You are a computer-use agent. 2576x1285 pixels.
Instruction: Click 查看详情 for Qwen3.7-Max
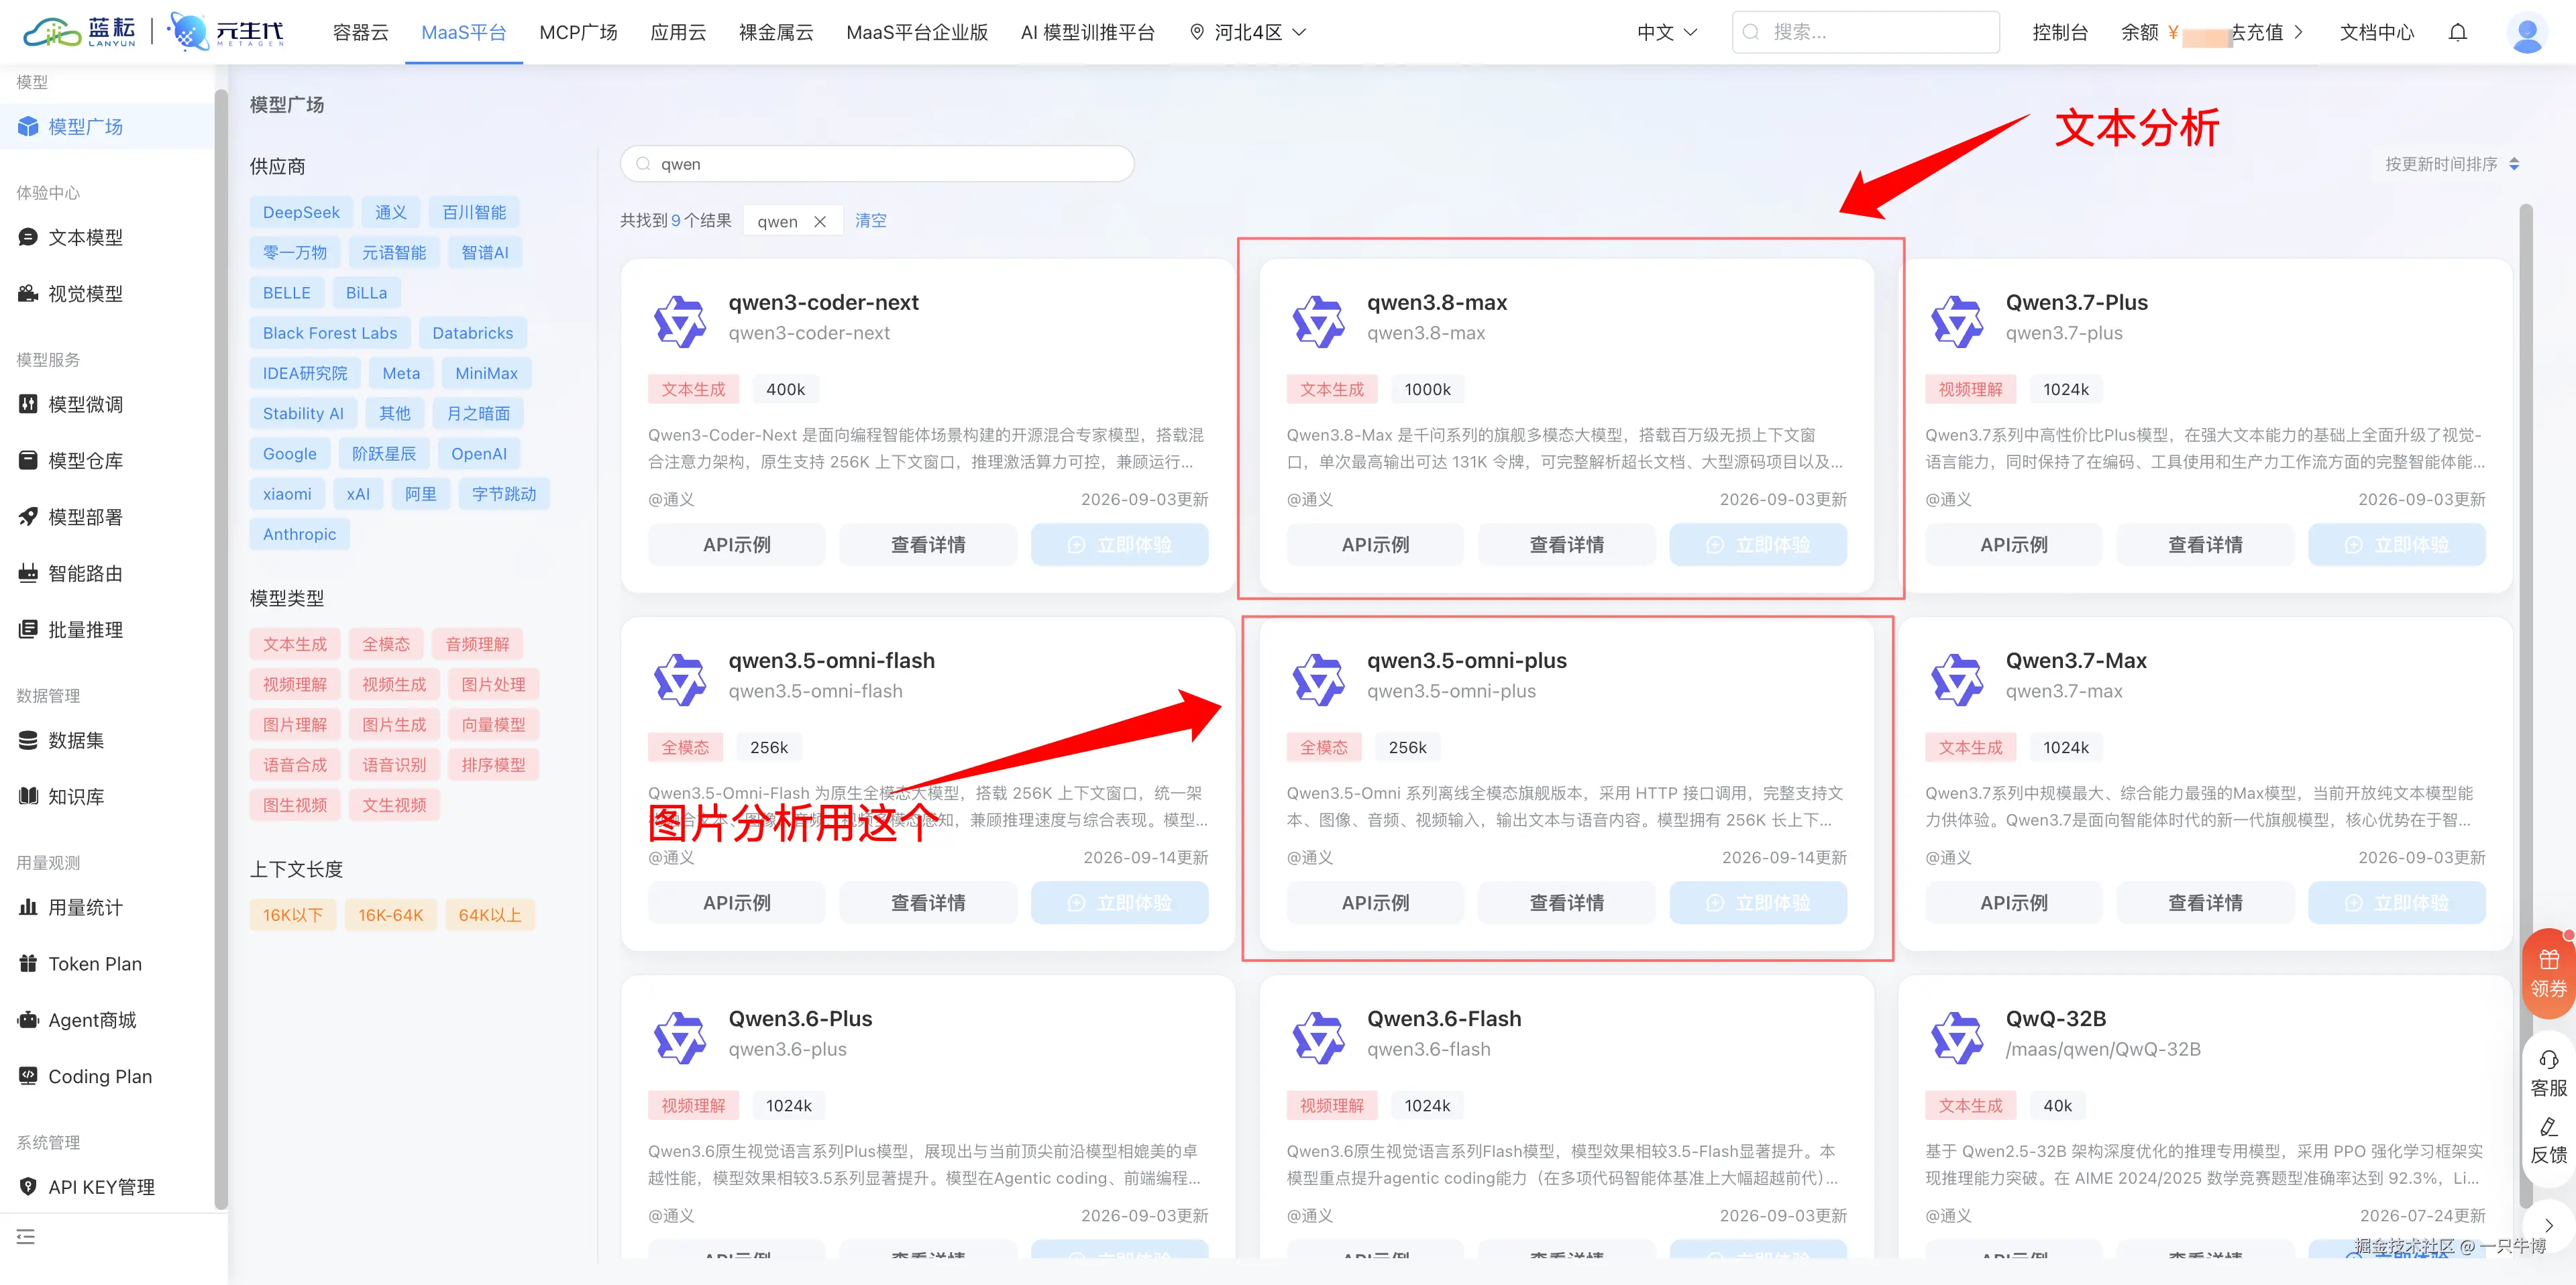[2205, 903]
